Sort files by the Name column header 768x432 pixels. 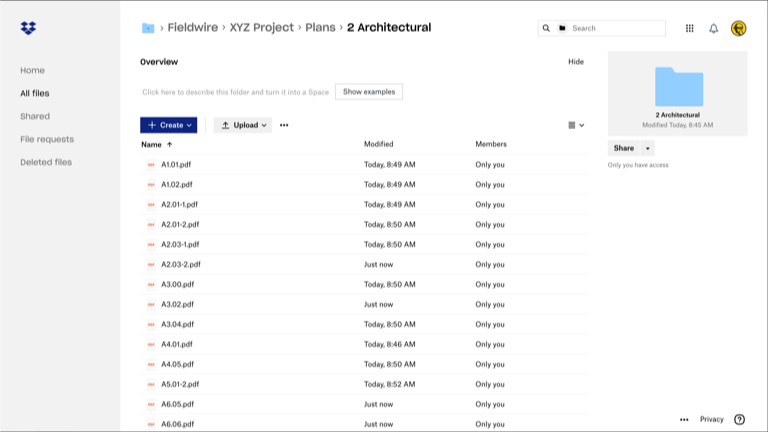click(x=152, y=144)
